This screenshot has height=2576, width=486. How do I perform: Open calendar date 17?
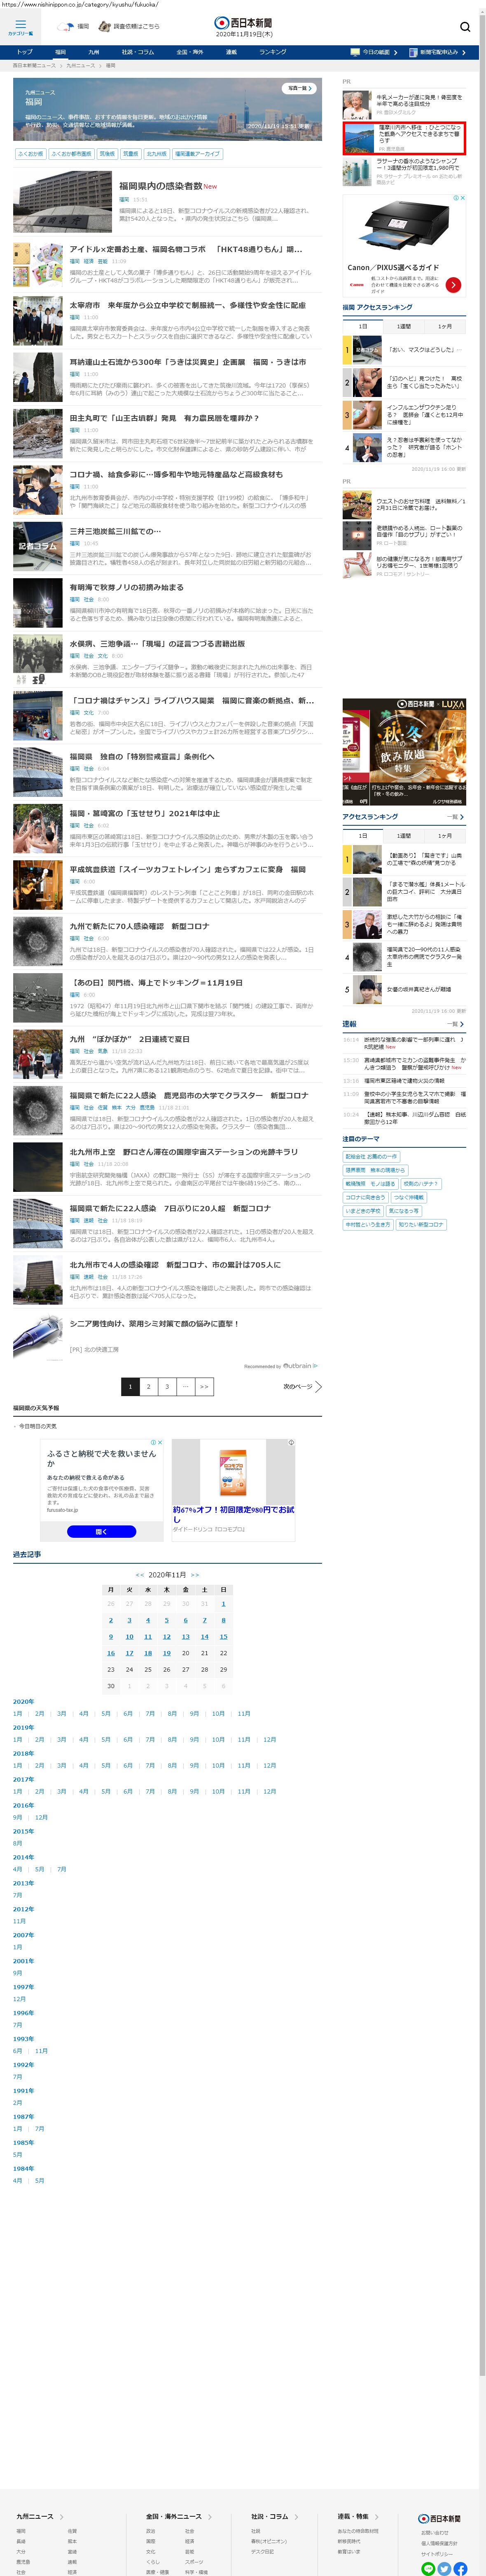pos(129,1653)
